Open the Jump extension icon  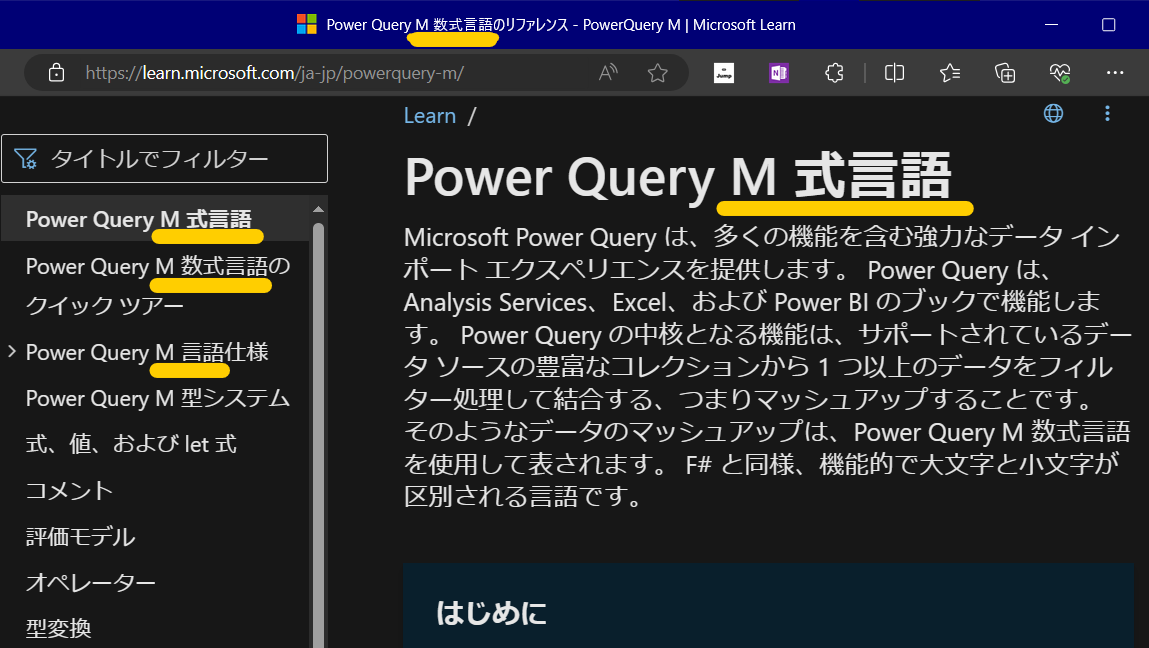point(723,72)
